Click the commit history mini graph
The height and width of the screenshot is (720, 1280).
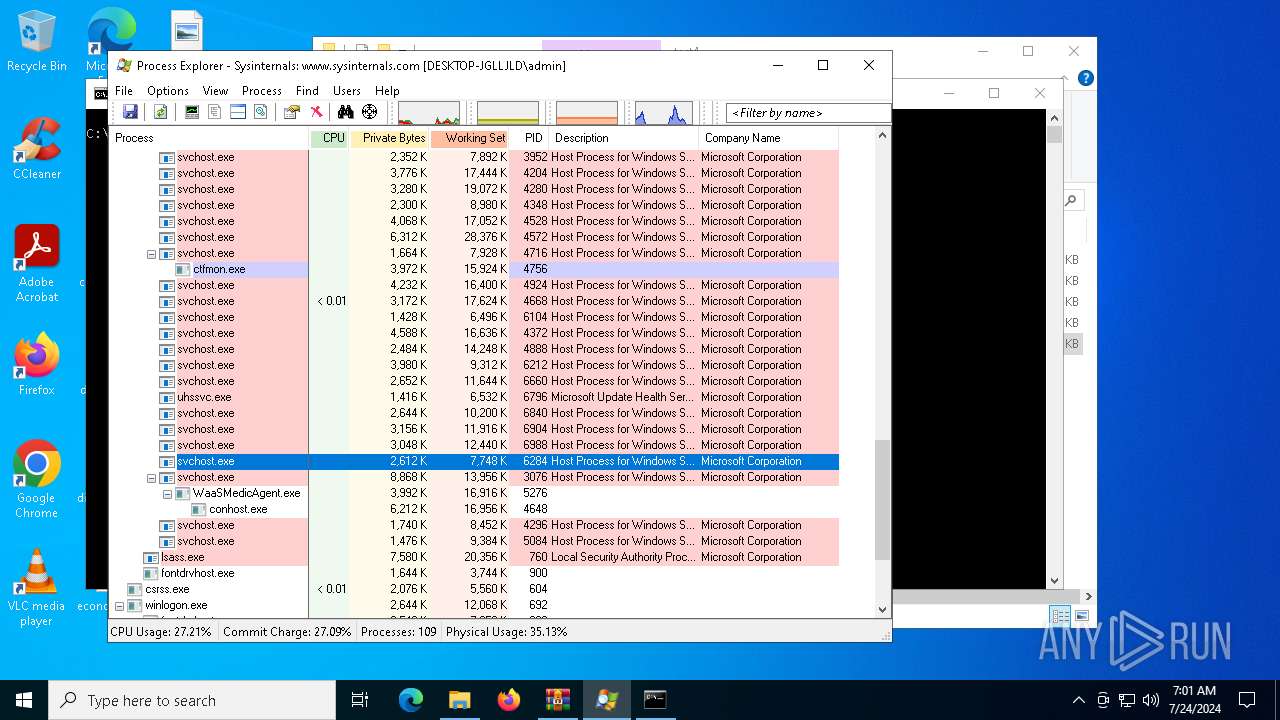point(508,113)
